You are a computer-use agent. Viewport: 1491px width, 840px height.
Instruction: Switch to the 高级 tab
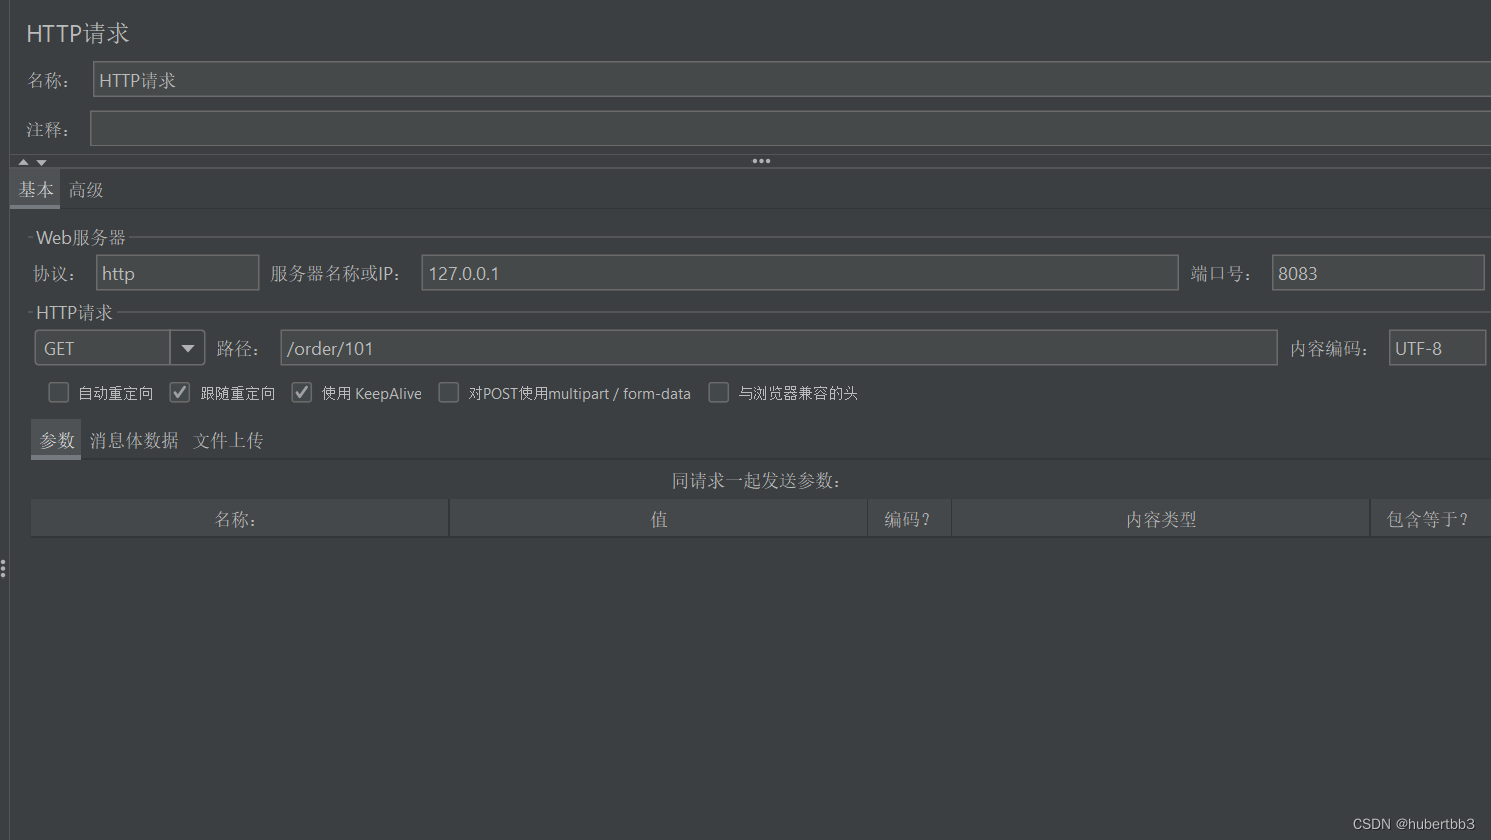(x=86, y=189)
